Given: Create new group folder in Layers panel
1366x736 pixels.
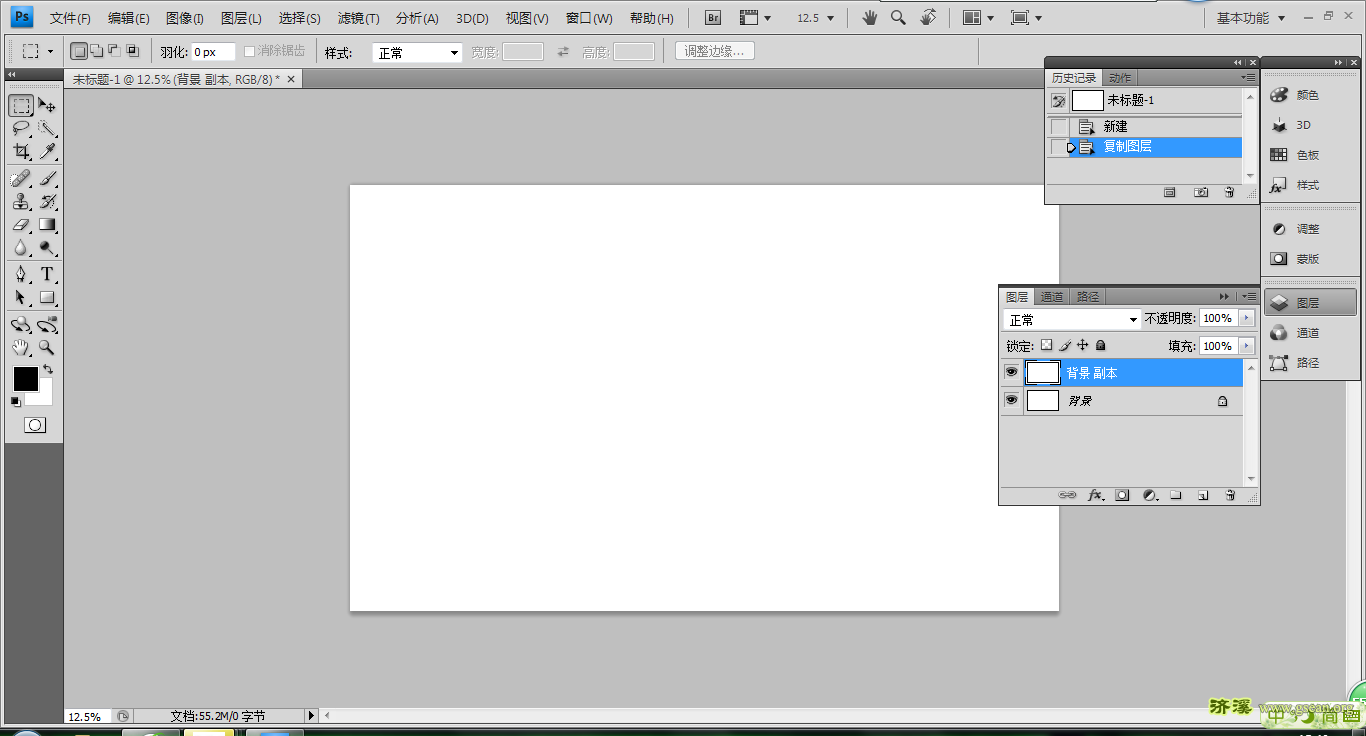Looking at the screenshot, I should pos(1176,495).
